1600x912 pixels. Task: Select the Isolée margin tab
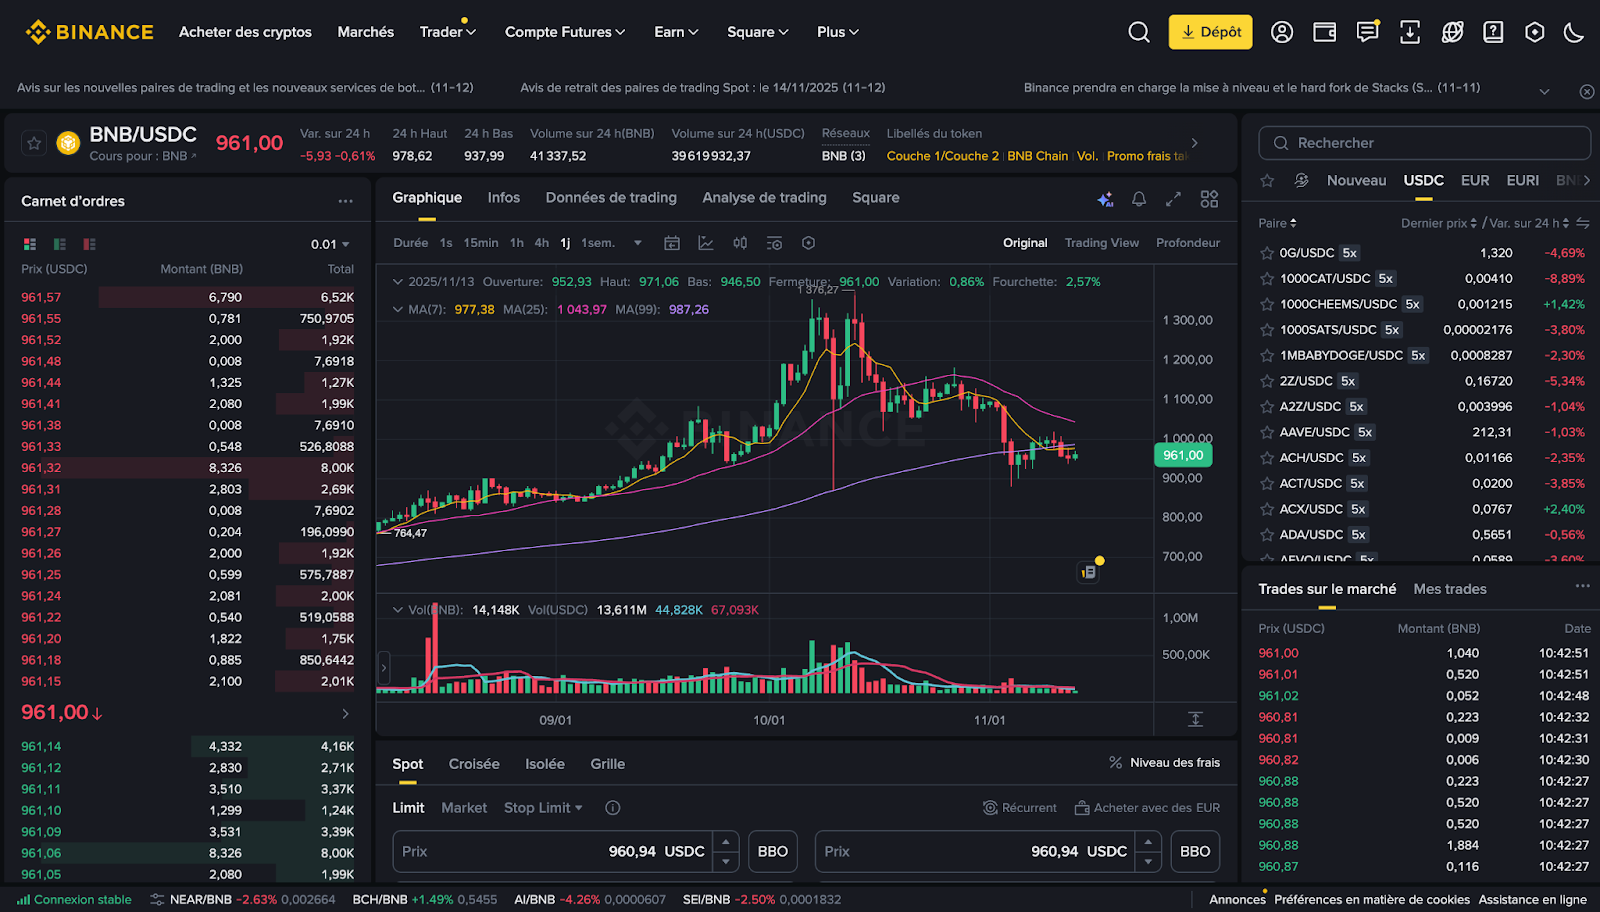pyautogui.click(x=544, y=763)
